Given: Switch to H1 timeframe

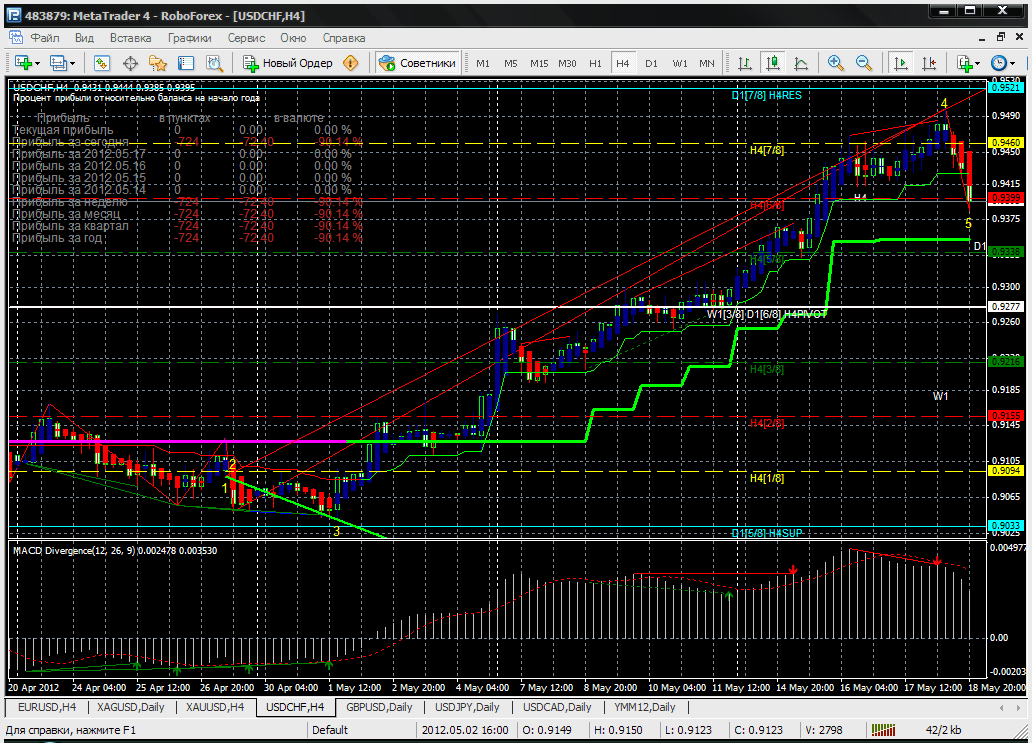Looking at the screenshot, I should coord(596,64).
